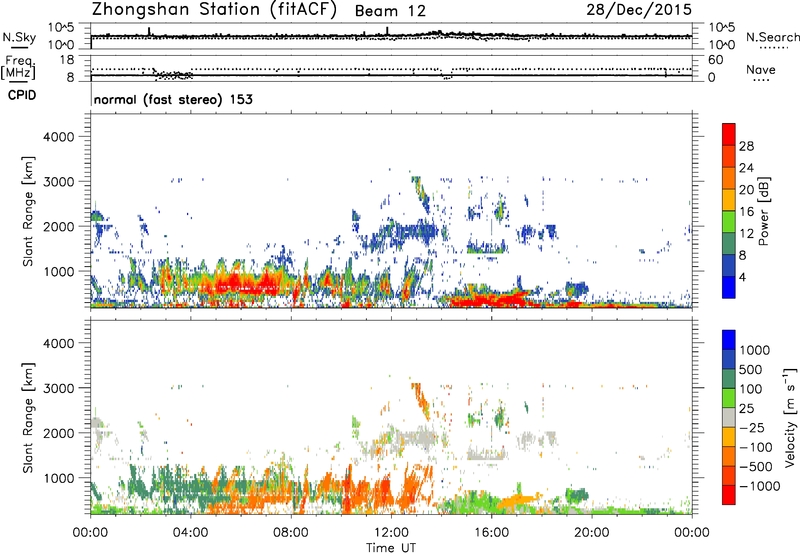The width and height of the screenshot is (800, 554).
Task: Click the "28" value on the Power colorbar
Action: [746, 146]
